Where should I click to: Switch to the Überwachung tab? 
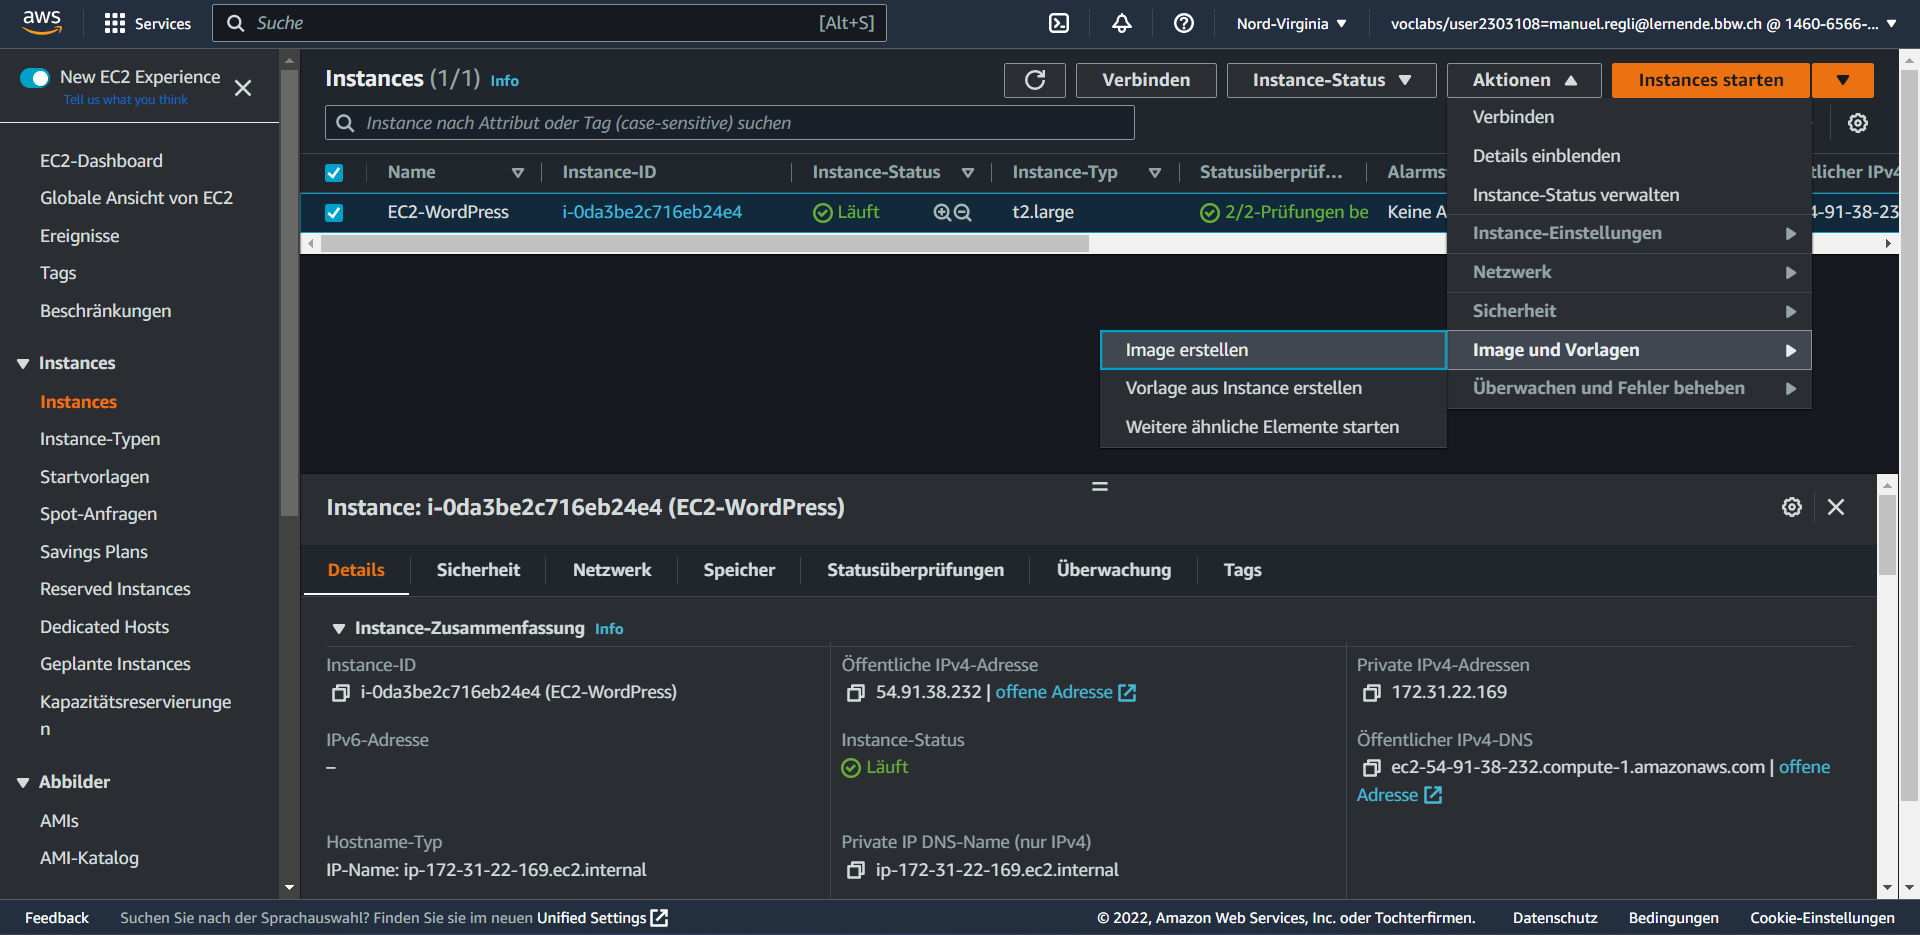(1113, 570)
